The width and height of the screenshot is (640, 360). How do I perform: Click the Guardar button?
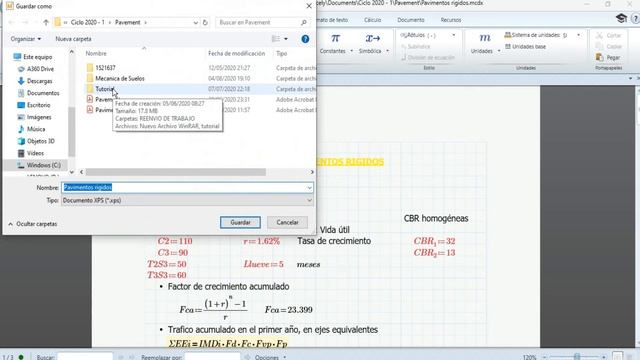(240, 222)
